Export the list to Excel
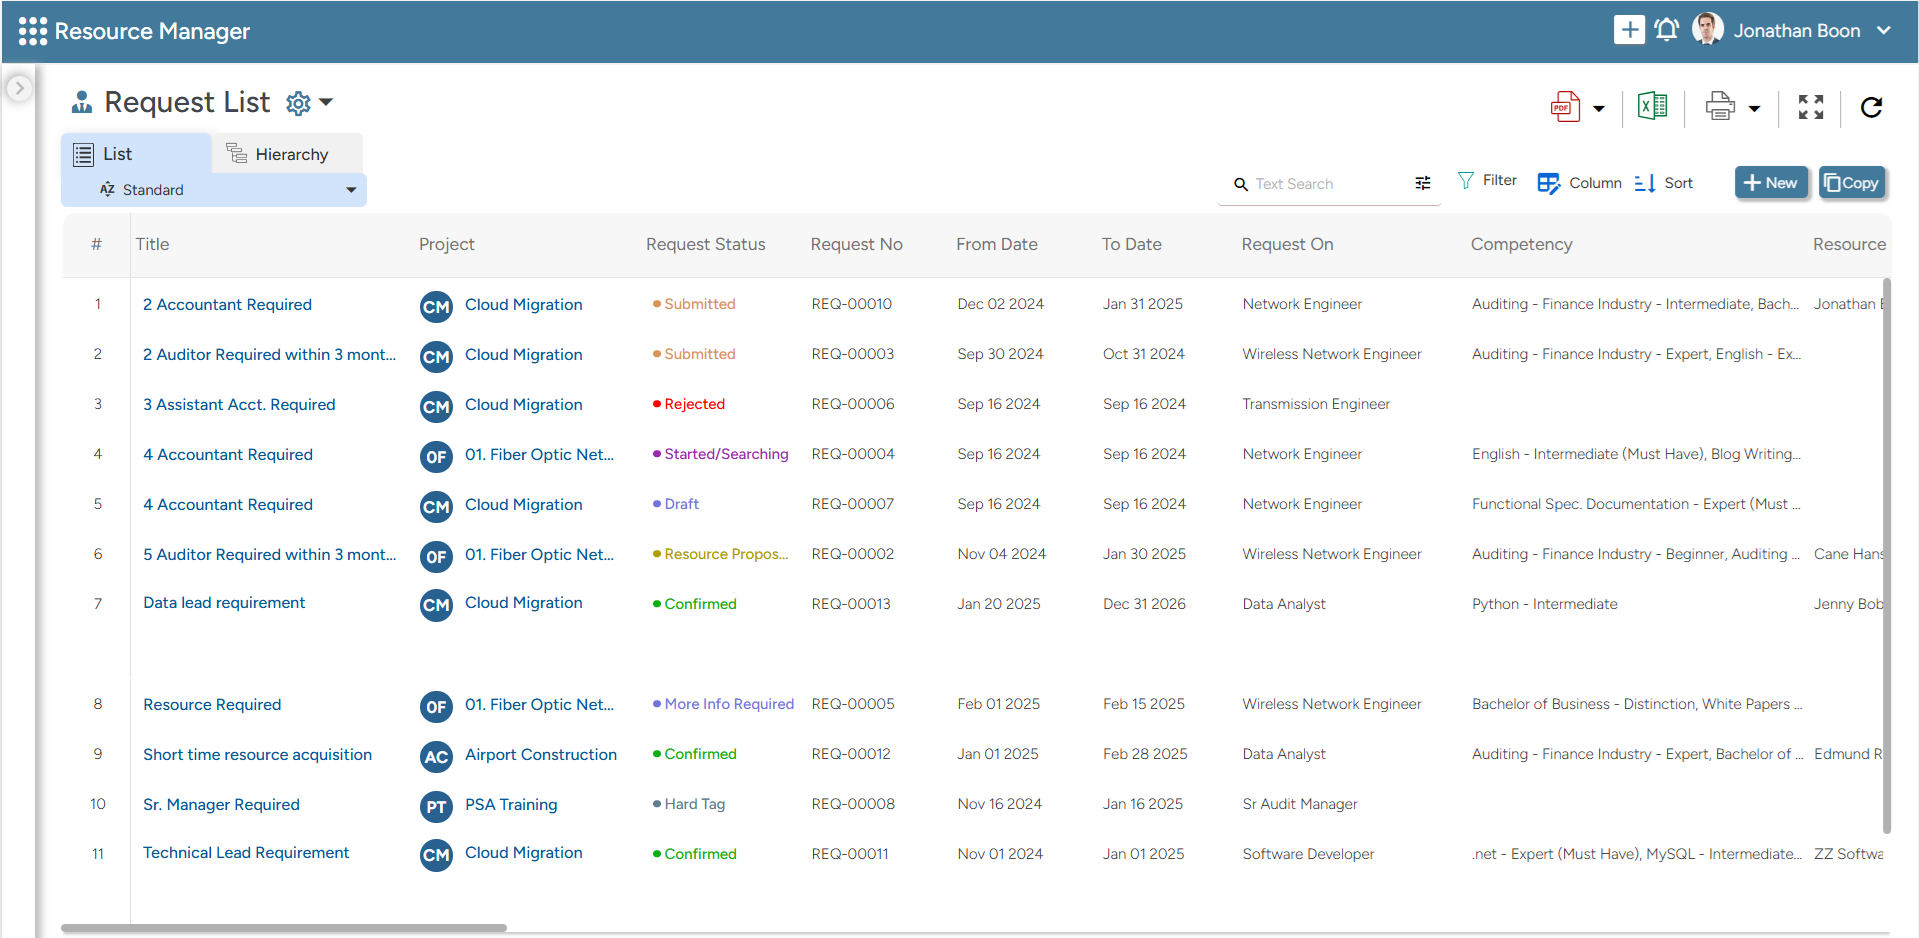 point(1652,105)
